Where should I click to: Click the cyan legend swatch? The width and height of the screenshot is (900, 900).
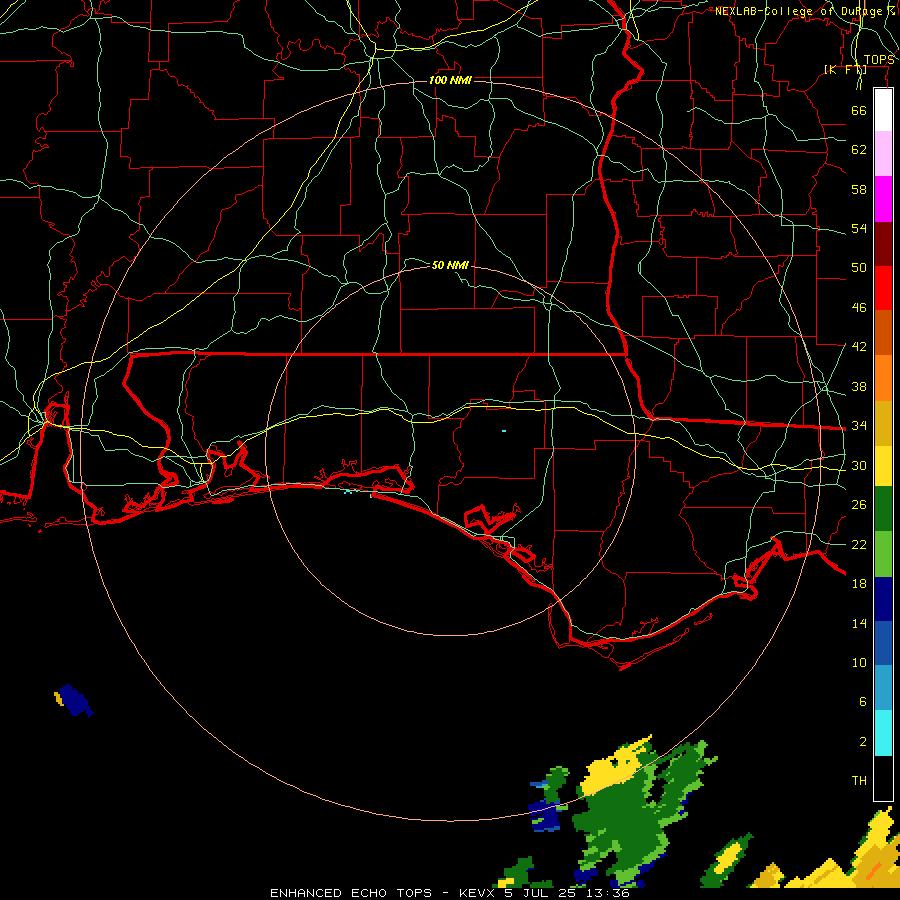coord(883,733)
